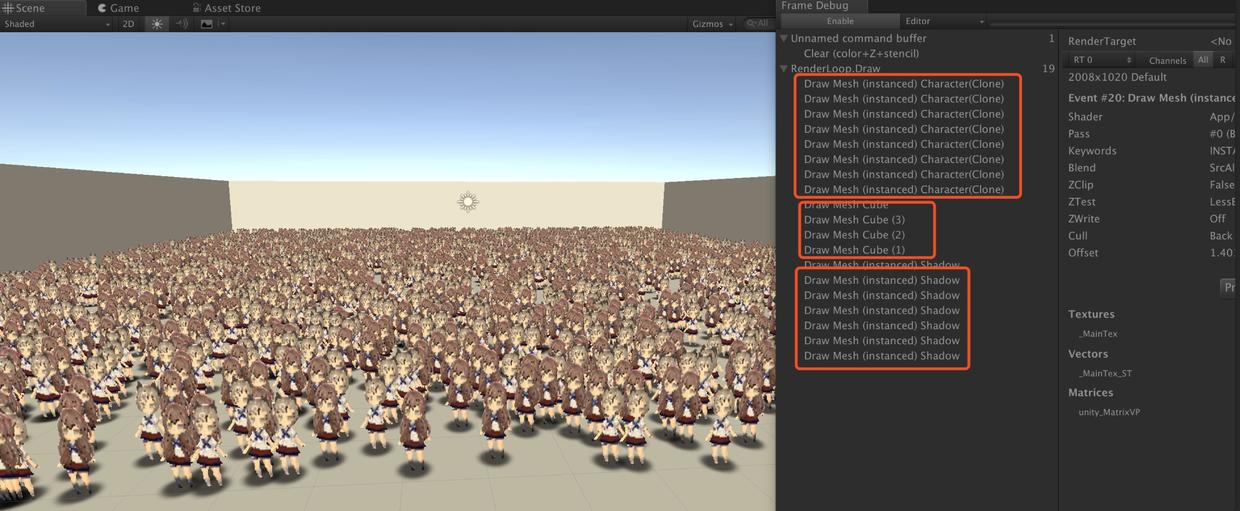Toggle scene audio speaker icon

[182, 24]
